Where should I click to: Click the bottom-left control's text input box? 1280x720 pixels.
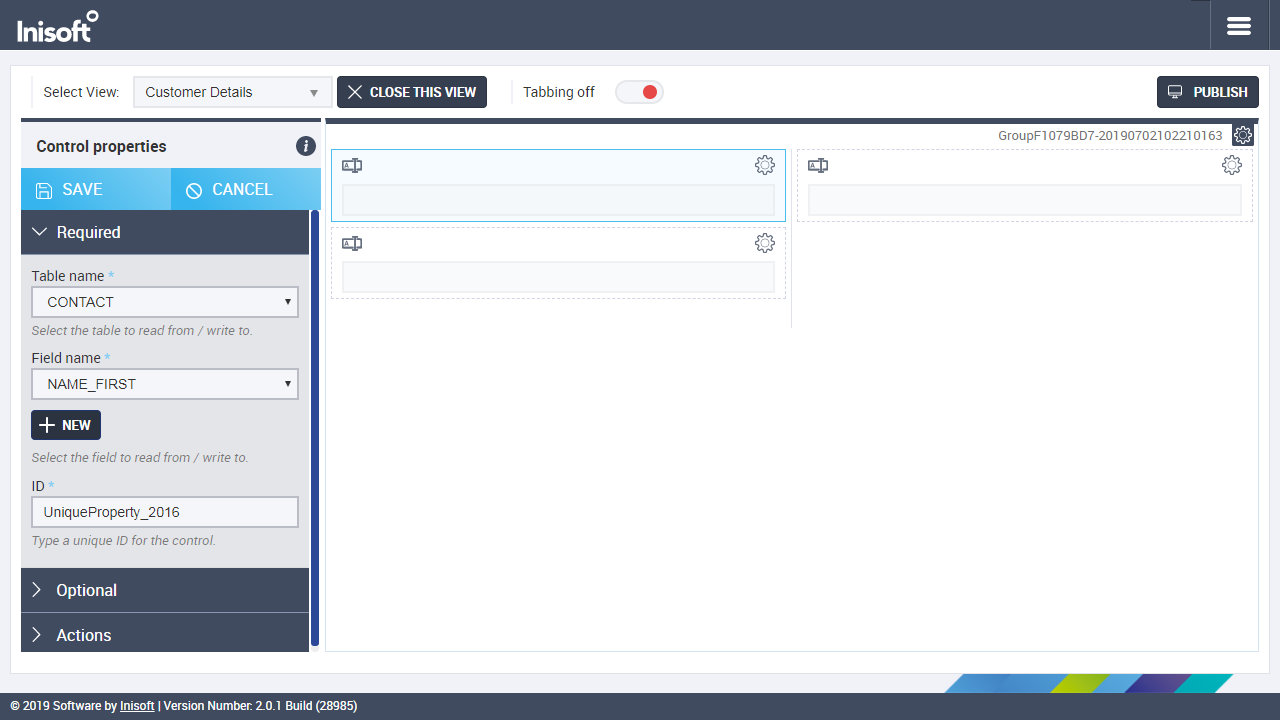point(558,277)
